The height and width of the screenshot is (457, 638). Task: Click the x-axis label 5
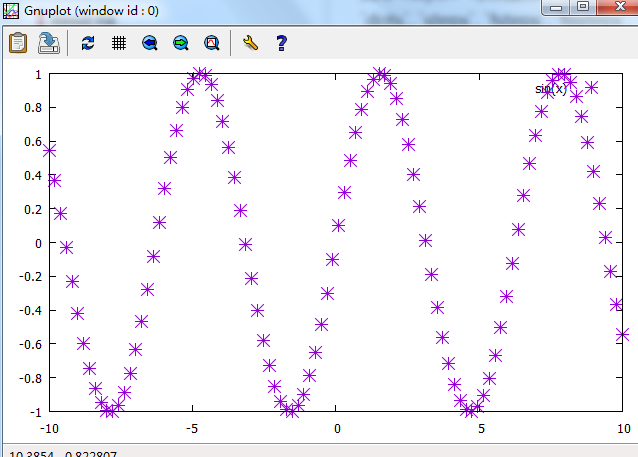click(x=481, y=429)
